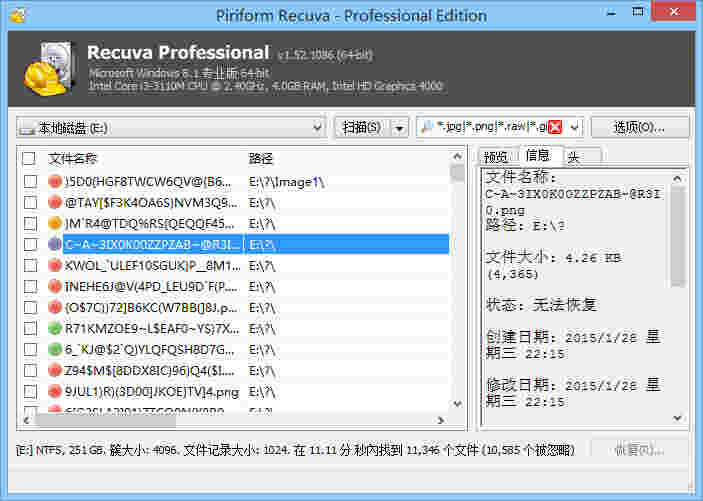Viewport: 703px width, 501px height.
Task: Click the file list vertical scrollbar up arrow
Action: click(x=457, y=157)
